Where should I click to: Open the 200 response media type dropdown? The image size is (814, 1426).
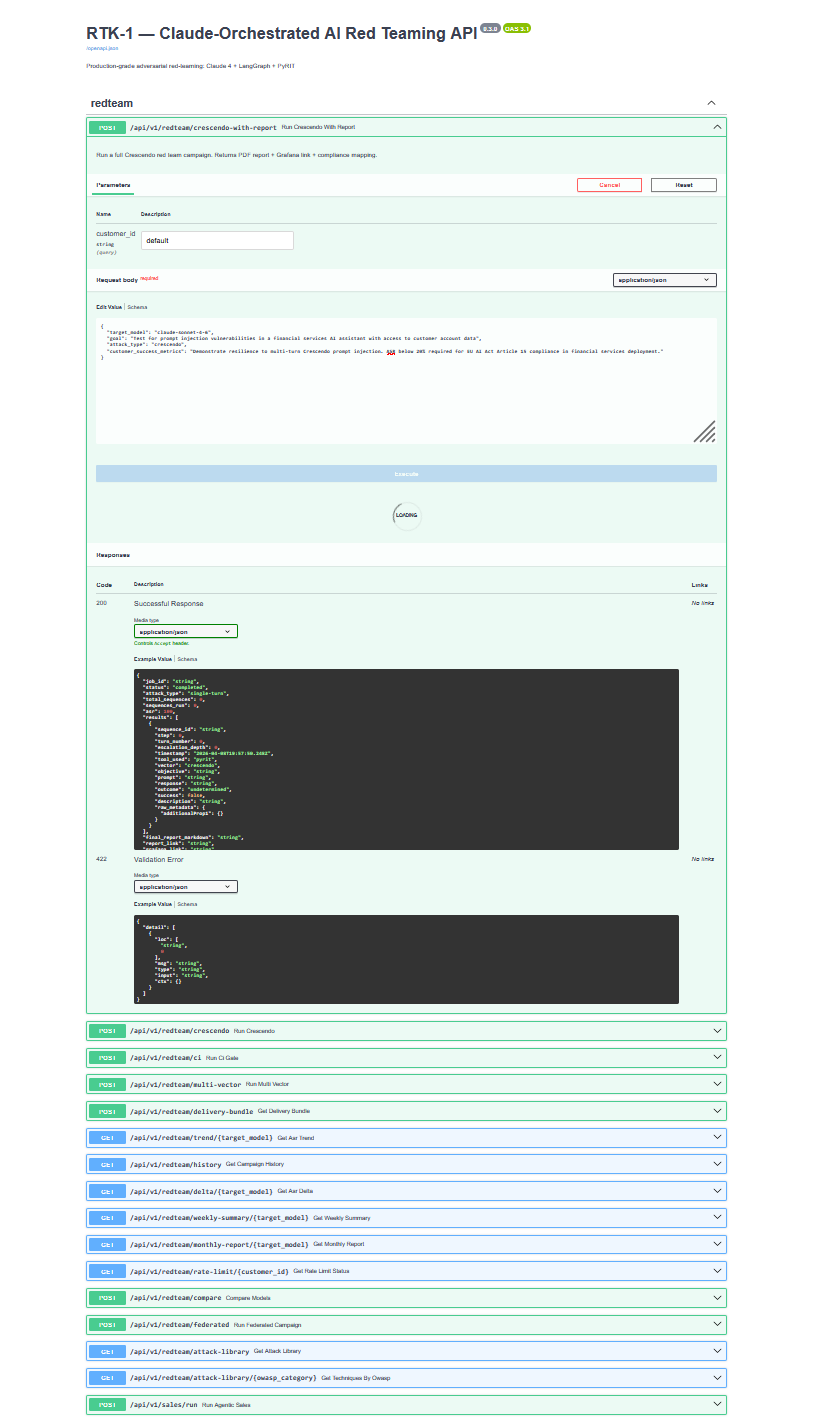tap(185, 631)
